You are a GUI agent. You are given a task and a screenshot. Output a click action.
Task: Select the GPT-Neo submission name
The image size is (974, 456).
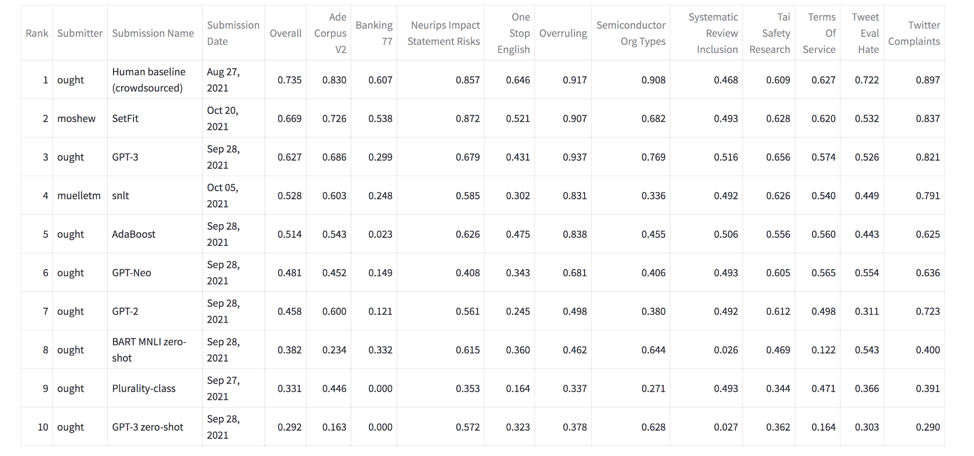(132, 273)
